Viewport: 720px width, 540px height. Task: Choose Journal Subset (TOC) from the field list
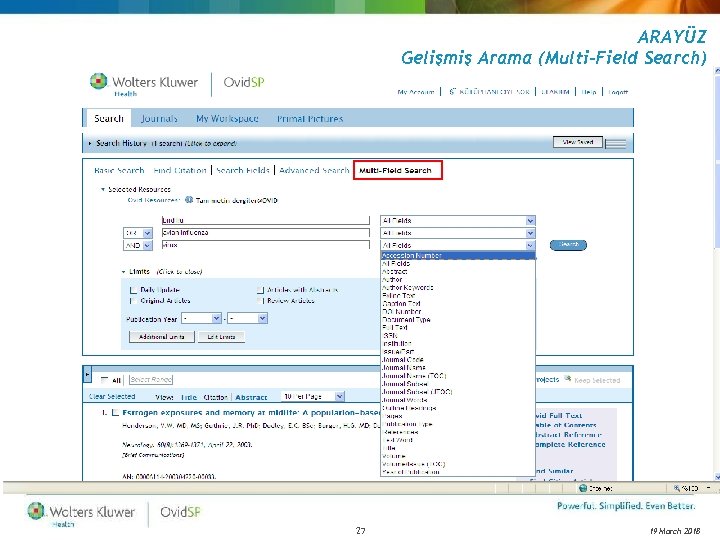pyautogui.click(x=458, y=392)
